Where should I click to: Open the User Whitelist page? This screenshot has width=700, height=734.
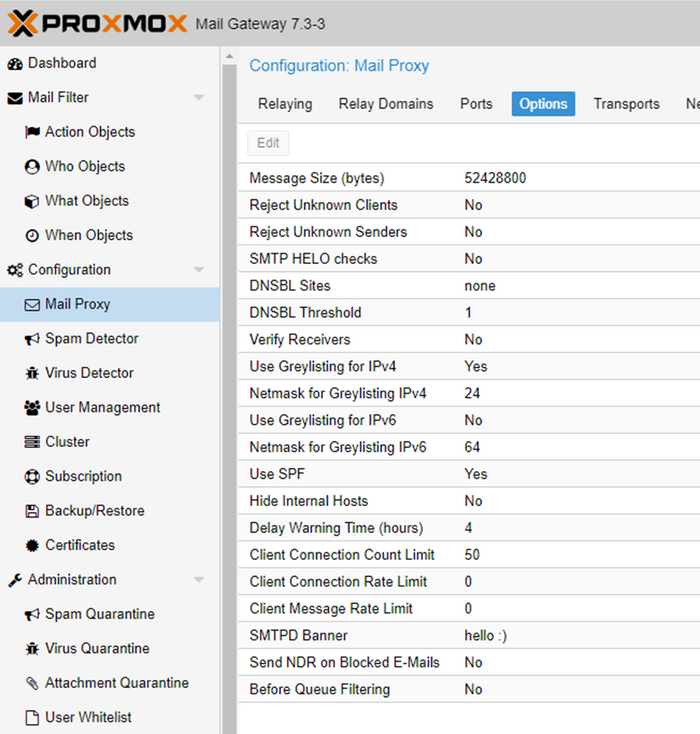88,717
